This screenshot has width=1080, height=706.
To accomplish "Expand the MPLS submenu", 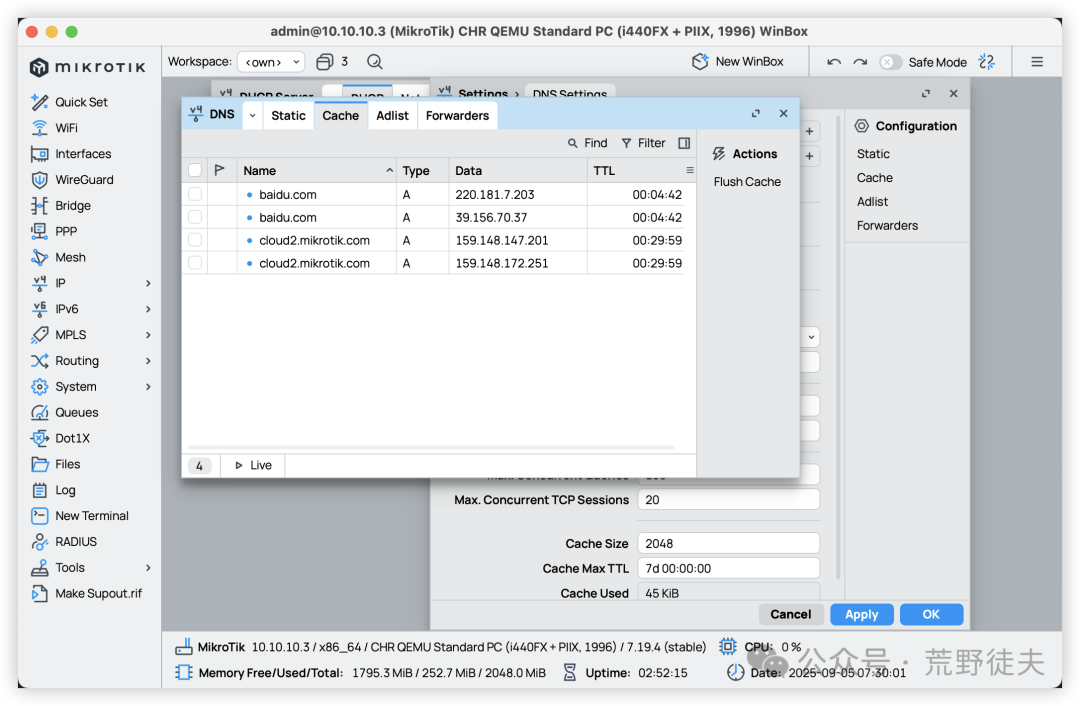I will point(148,335).
